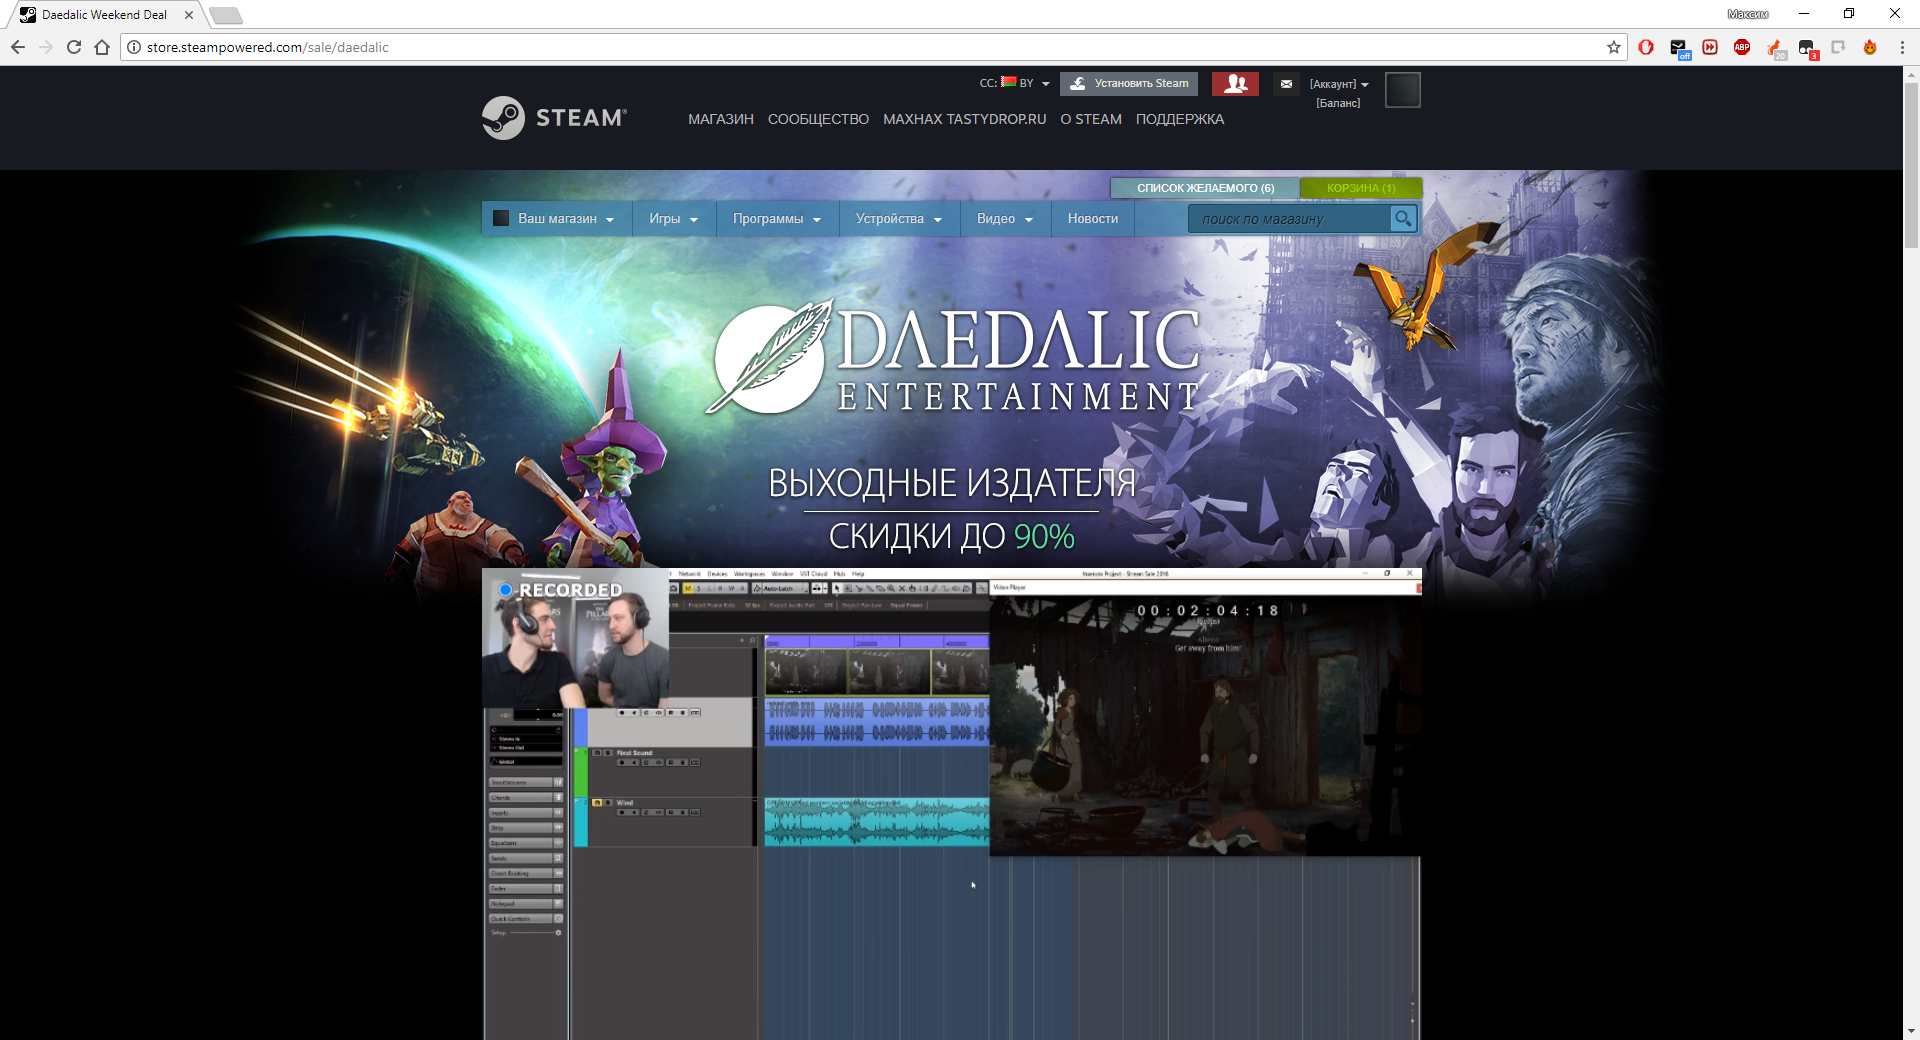Open the Steam extension marked off
The height and width of the screenshot is (1040, 1920).
(x=1679, y=48)
